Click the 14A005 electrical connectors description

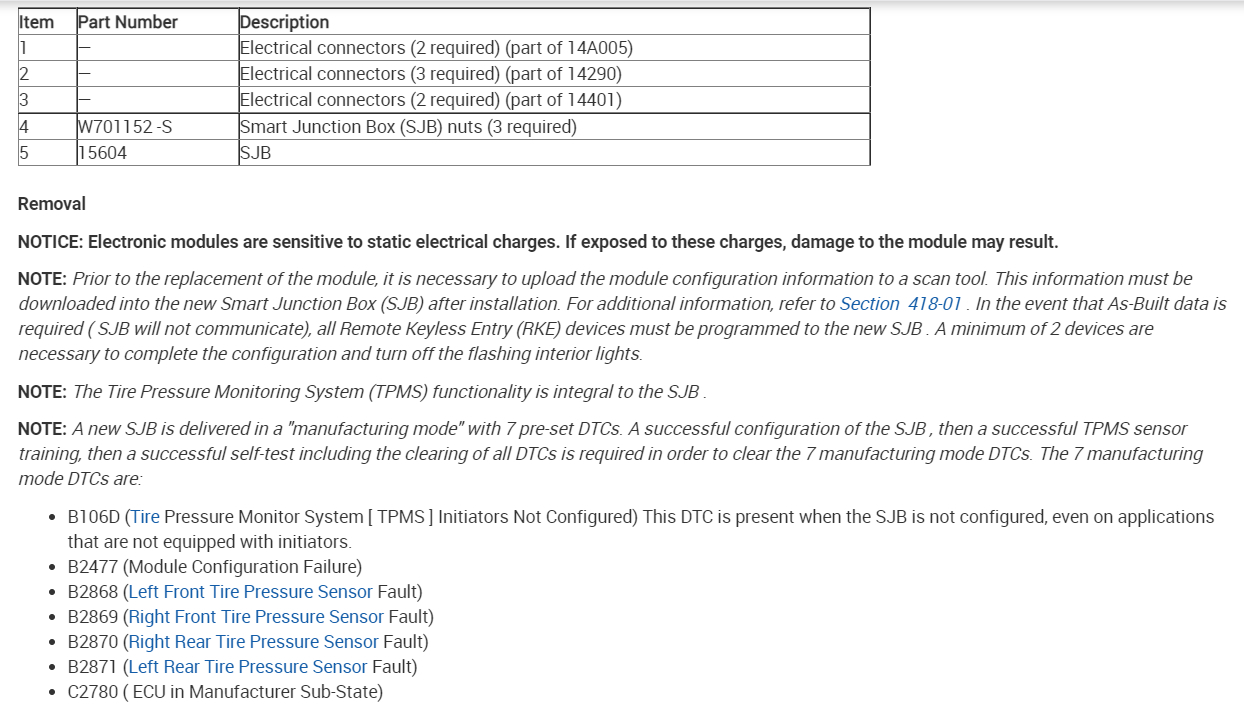[436, 48]
